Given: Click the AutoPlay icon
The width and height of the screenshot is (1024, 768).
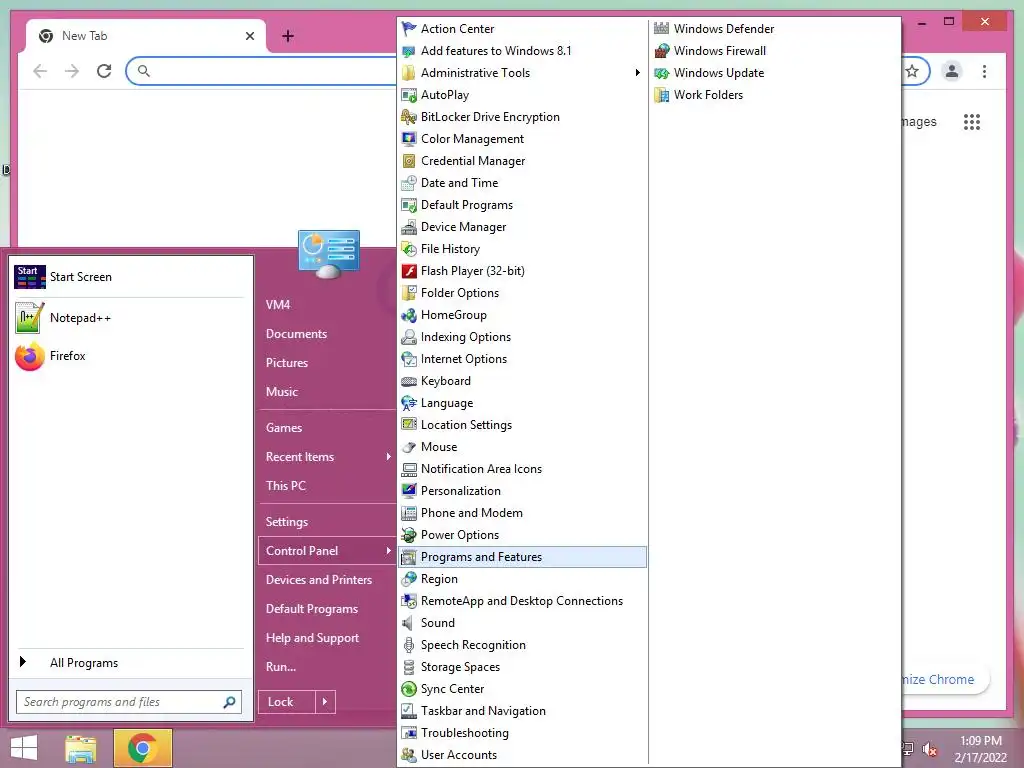Looking at the screenshot, I should [x=409, y=95].
